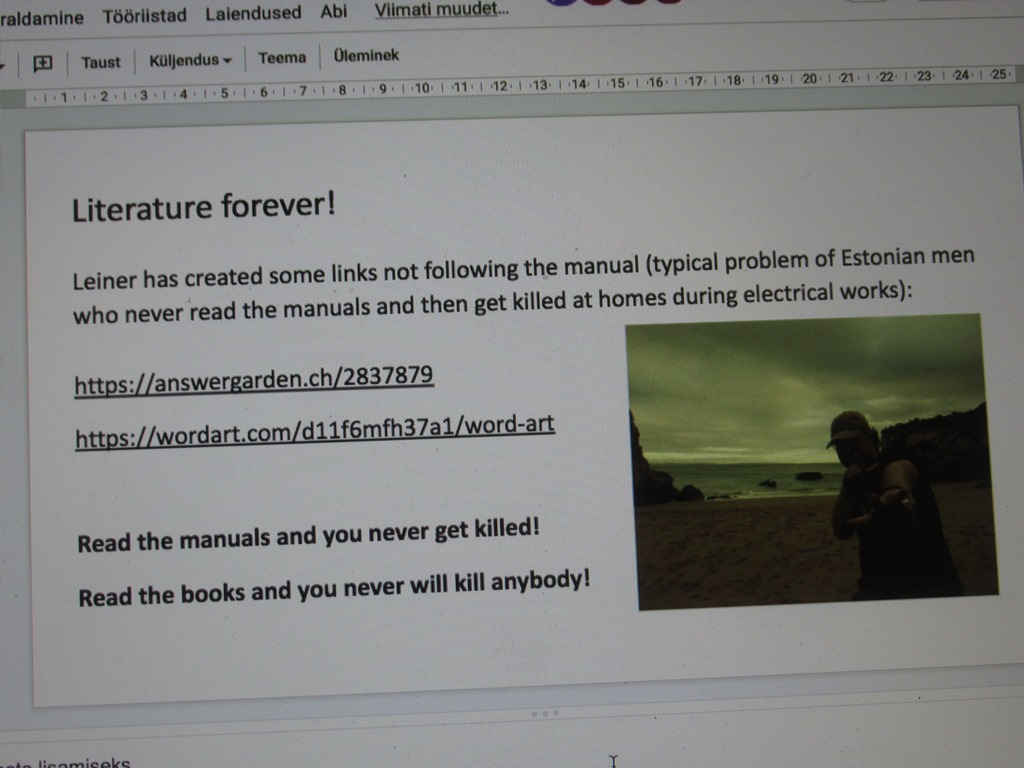Image resolution: width=1024 pixels, height=768 pixels.
Task: Click the add comment box icon
Action: (x=42, y=63)
